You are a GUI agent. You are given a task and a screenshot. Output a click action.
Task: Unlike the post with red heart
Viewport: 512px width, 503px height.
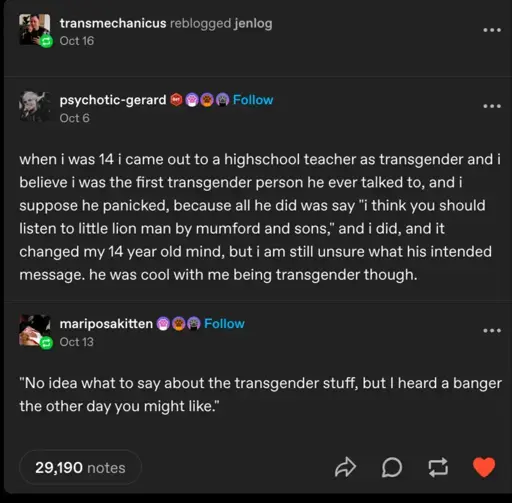coord(484,467)
